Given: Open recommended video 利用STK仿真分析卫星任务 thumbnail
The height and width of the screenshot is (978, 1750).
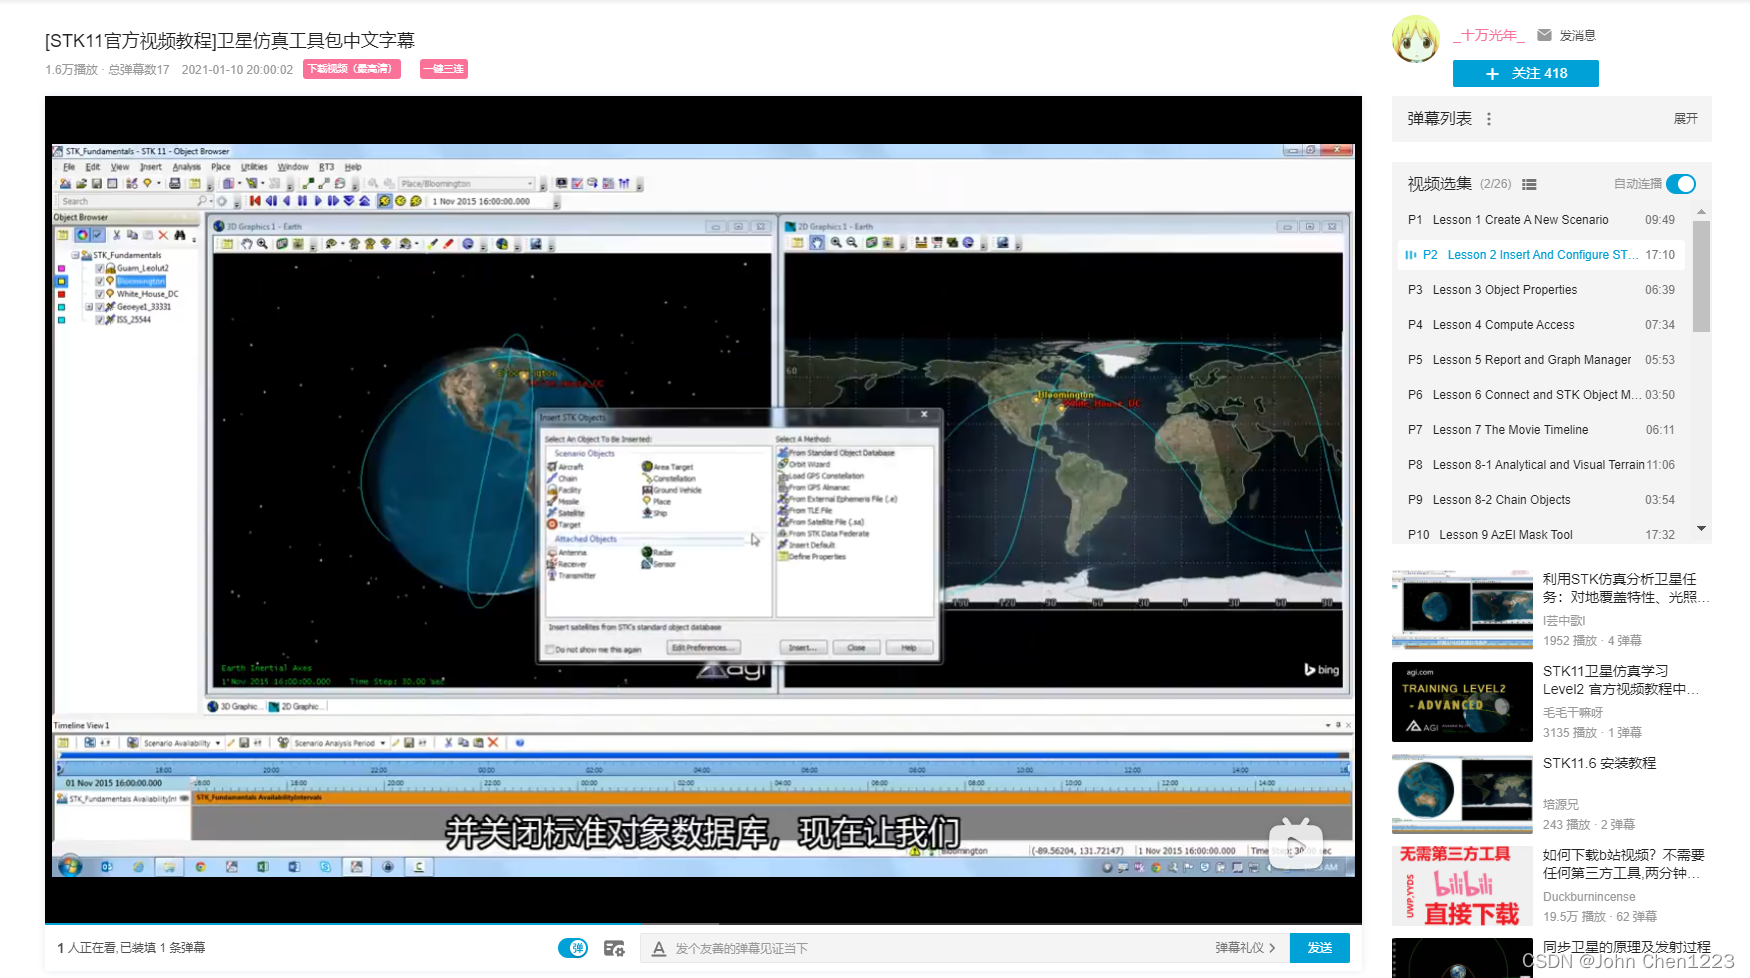Looking at the screenshot, I should point(1462,610).
